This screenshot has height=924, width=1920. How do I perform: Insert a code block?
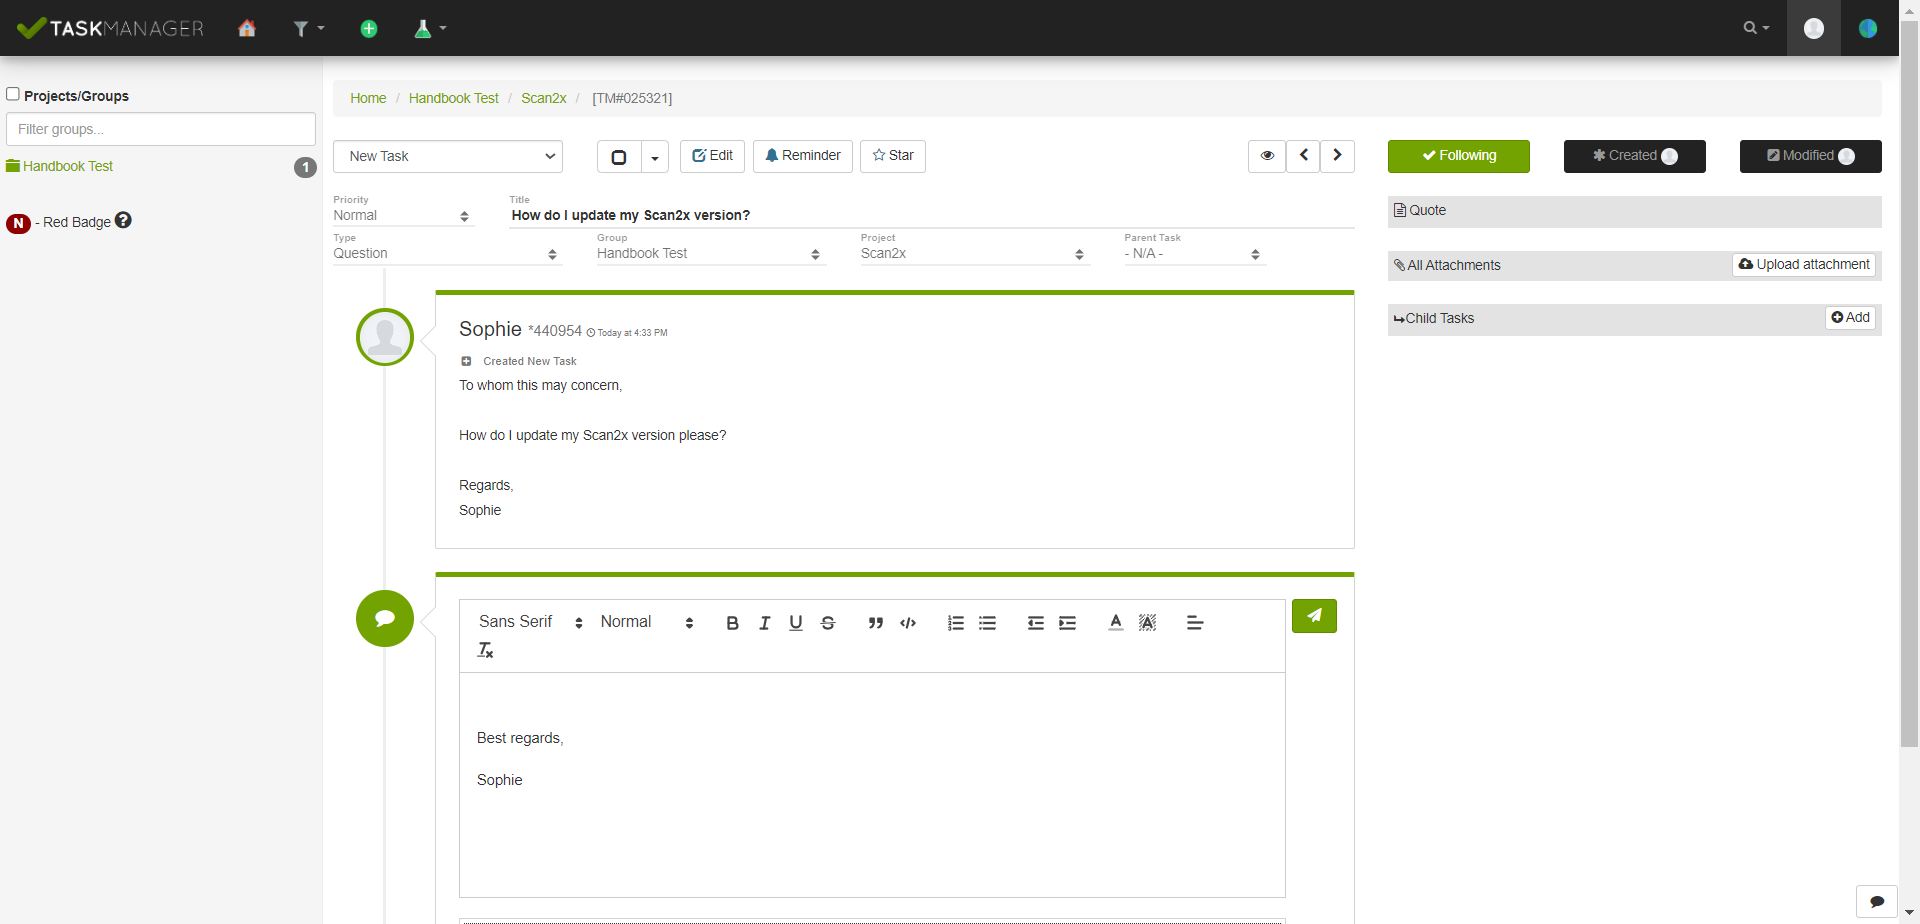pos(908,623)
